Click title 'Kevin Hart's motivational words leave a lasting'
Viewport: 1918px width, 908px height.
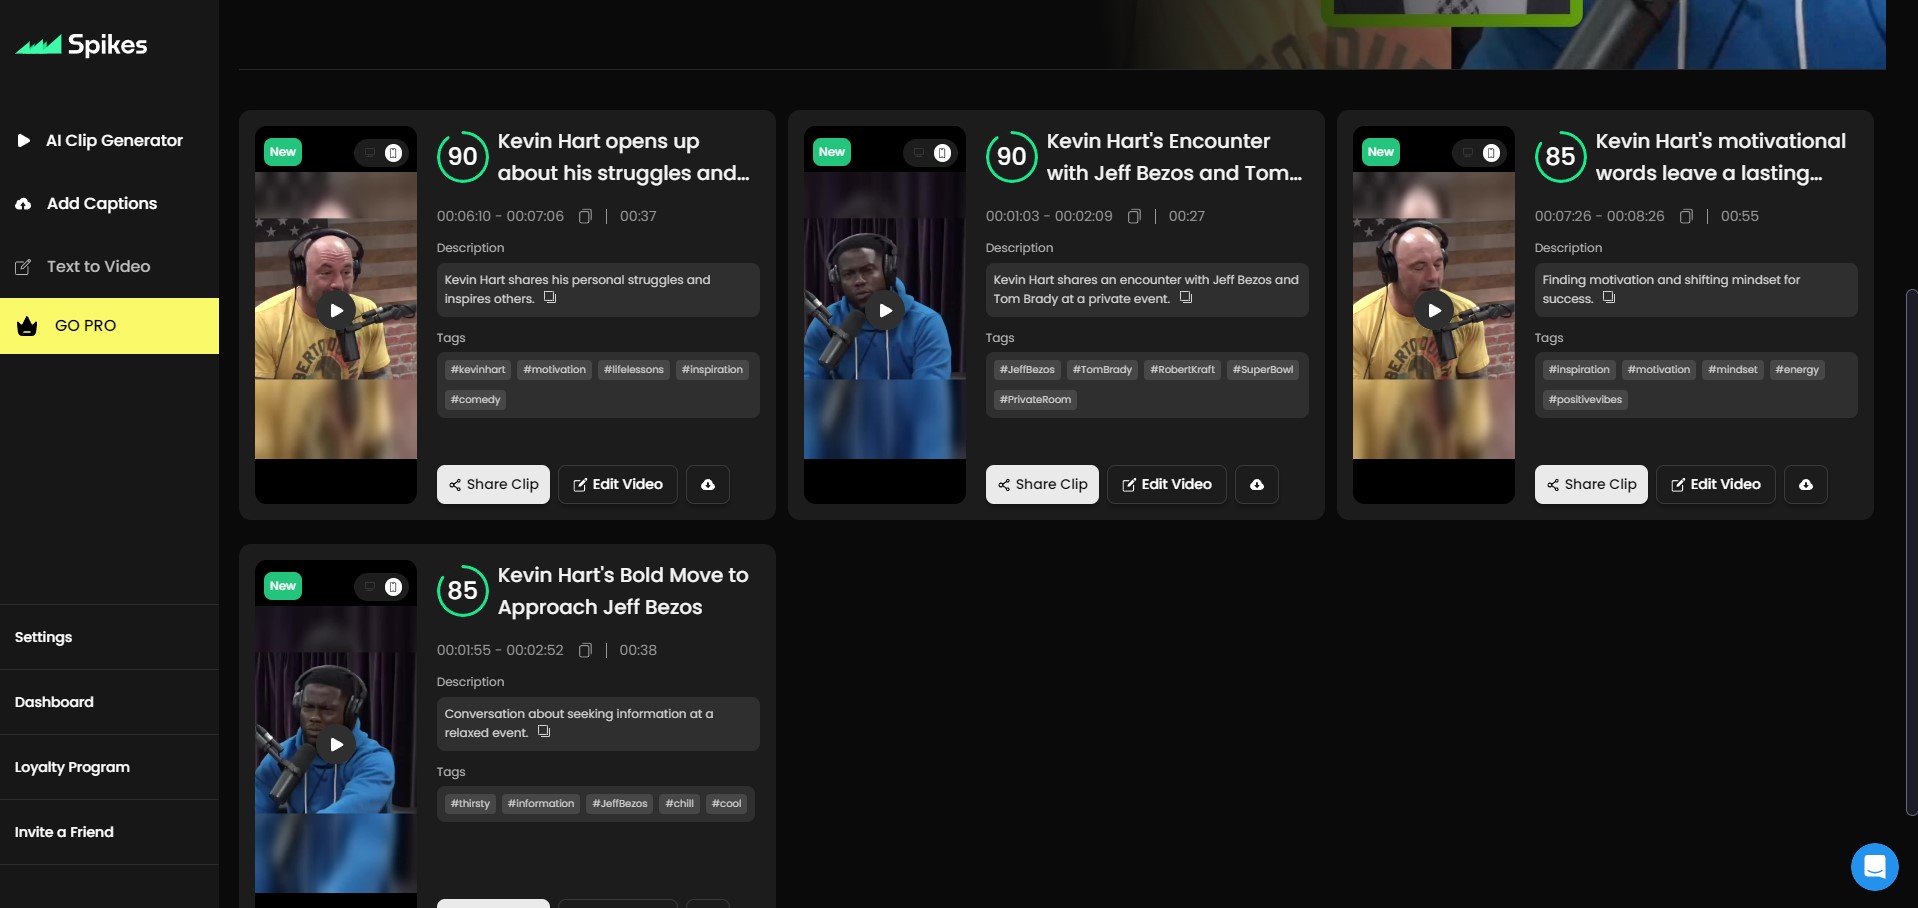[x=1721, y=157]
